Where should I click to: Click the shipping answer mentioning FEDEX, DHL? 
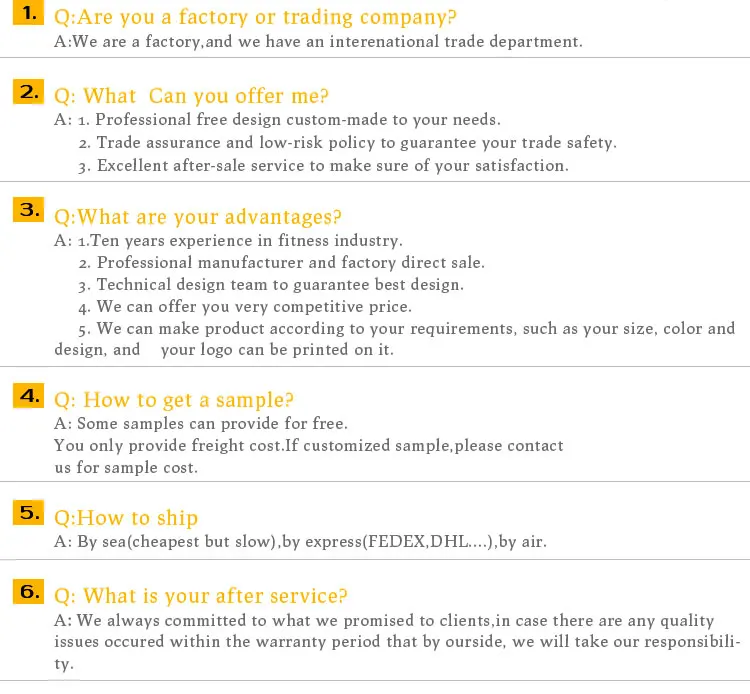300,542
